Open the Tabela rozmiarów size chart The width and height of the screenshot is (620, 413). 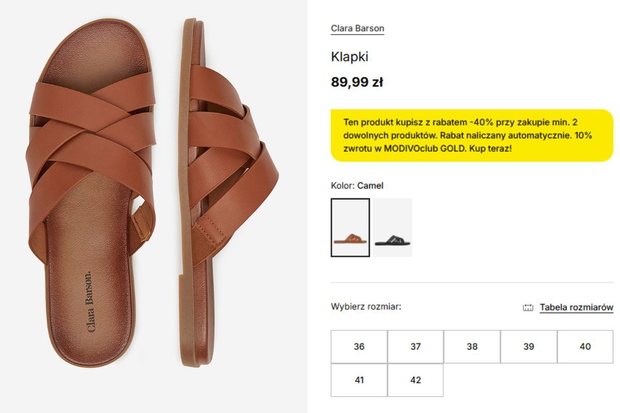[x=576, y=307]
